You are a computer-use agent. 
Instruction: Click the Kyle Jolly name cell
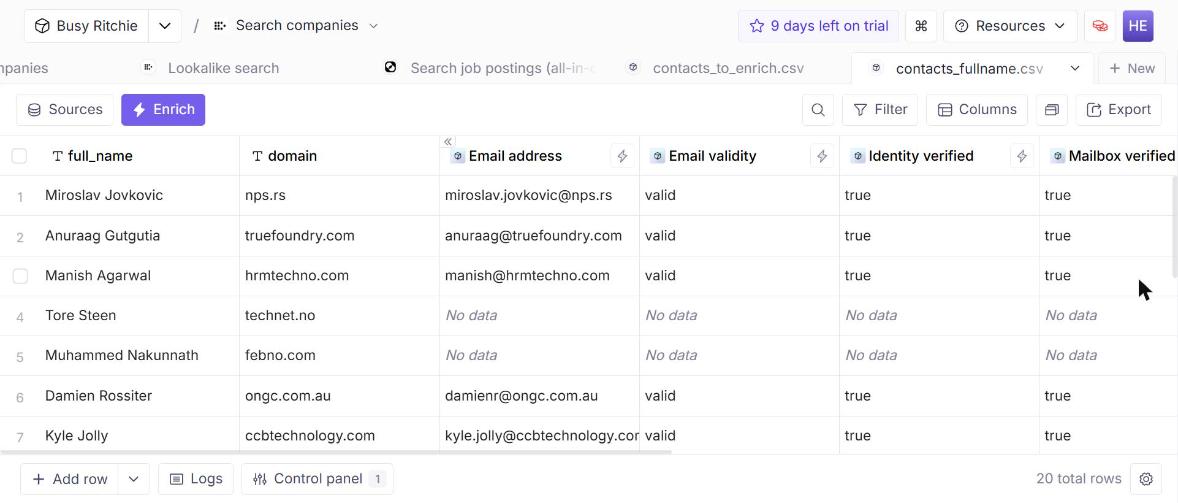[140, 435]
